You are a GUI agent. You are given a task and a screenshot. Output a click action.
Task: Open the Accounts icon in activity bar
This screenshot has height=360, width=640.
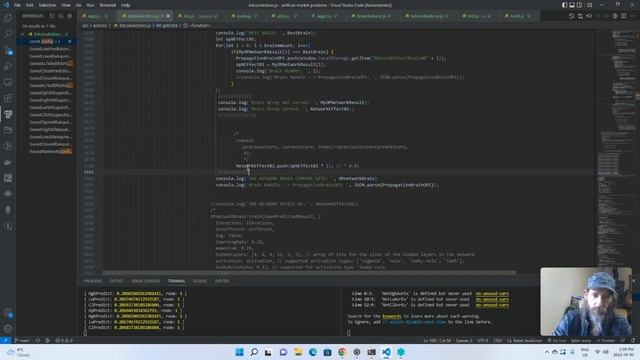(8, 314)
